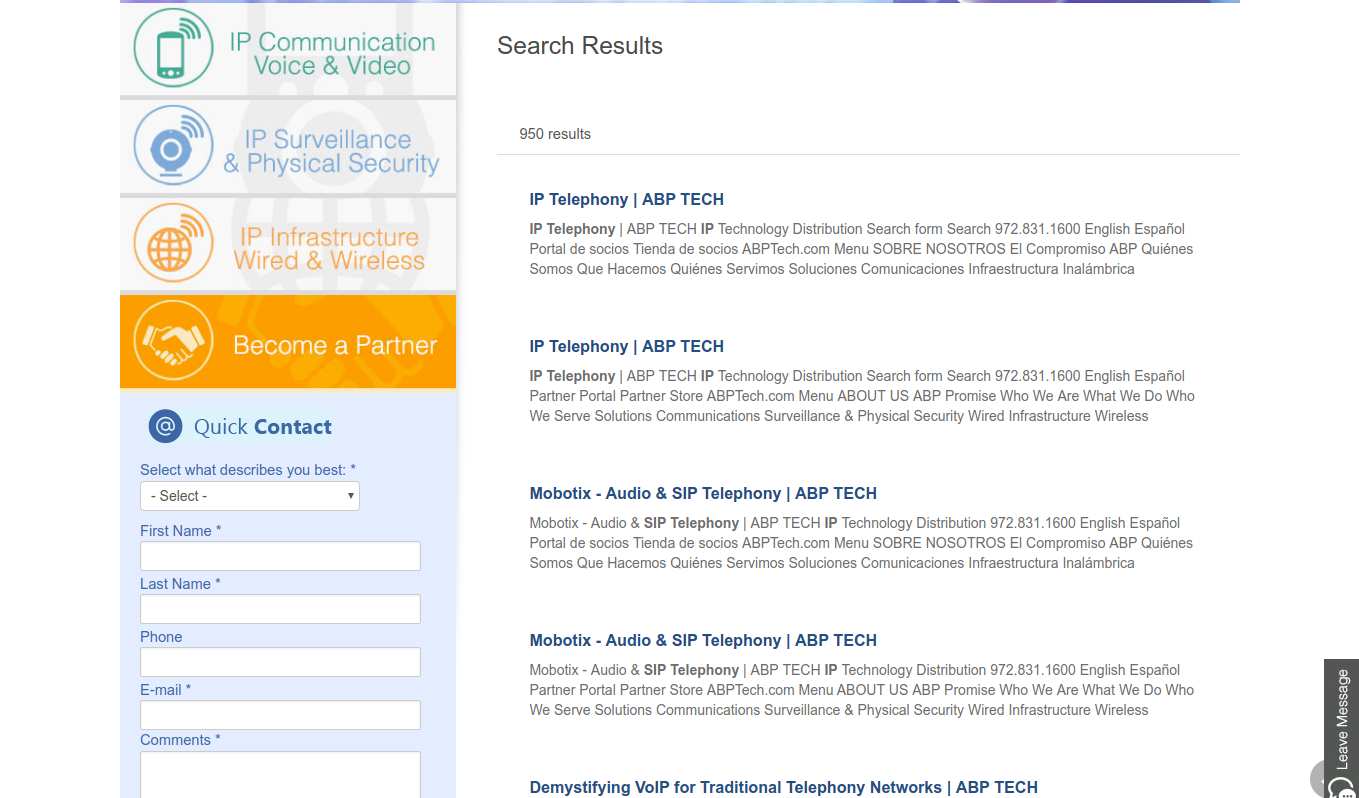Click the globe IP Infrastructure icon
This screenshot has width=1359, height=798.
coord(173,243)
